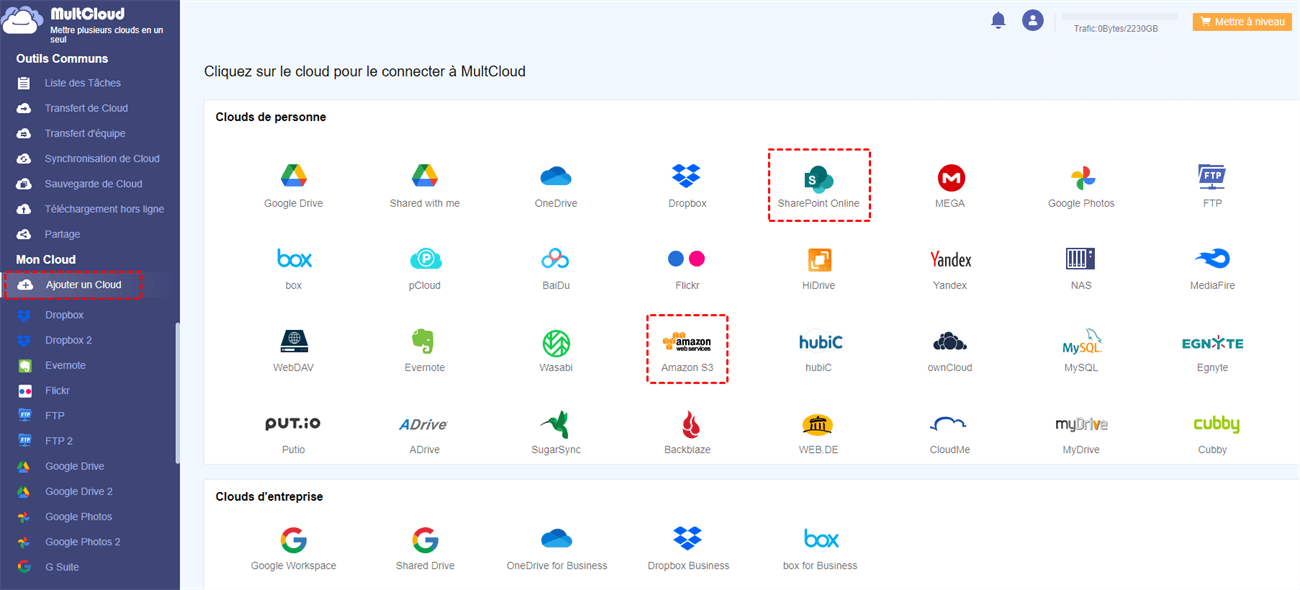Select the Shared with me cloud
Screen dimensions: 1300x590
pyautogui.click(x=425, y=186)
